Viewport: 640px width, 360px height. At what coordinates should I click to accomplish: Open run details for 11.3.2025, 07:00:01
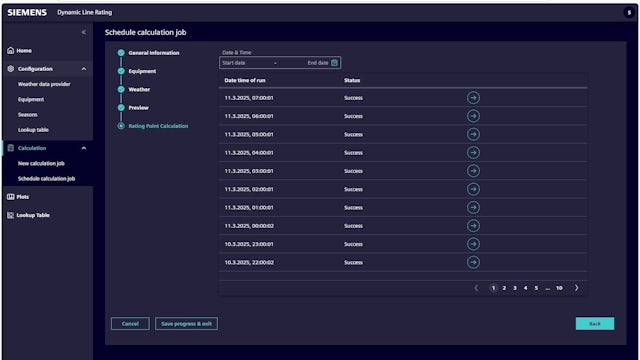click(x=473, y=98)
